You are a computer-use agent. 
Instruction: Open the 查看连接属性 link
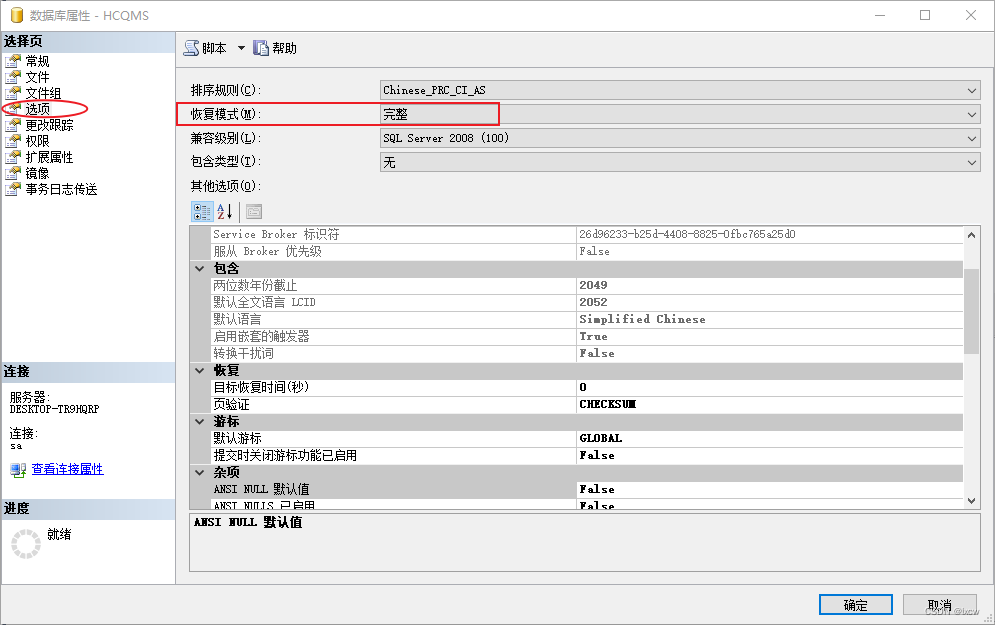(67, 469)
